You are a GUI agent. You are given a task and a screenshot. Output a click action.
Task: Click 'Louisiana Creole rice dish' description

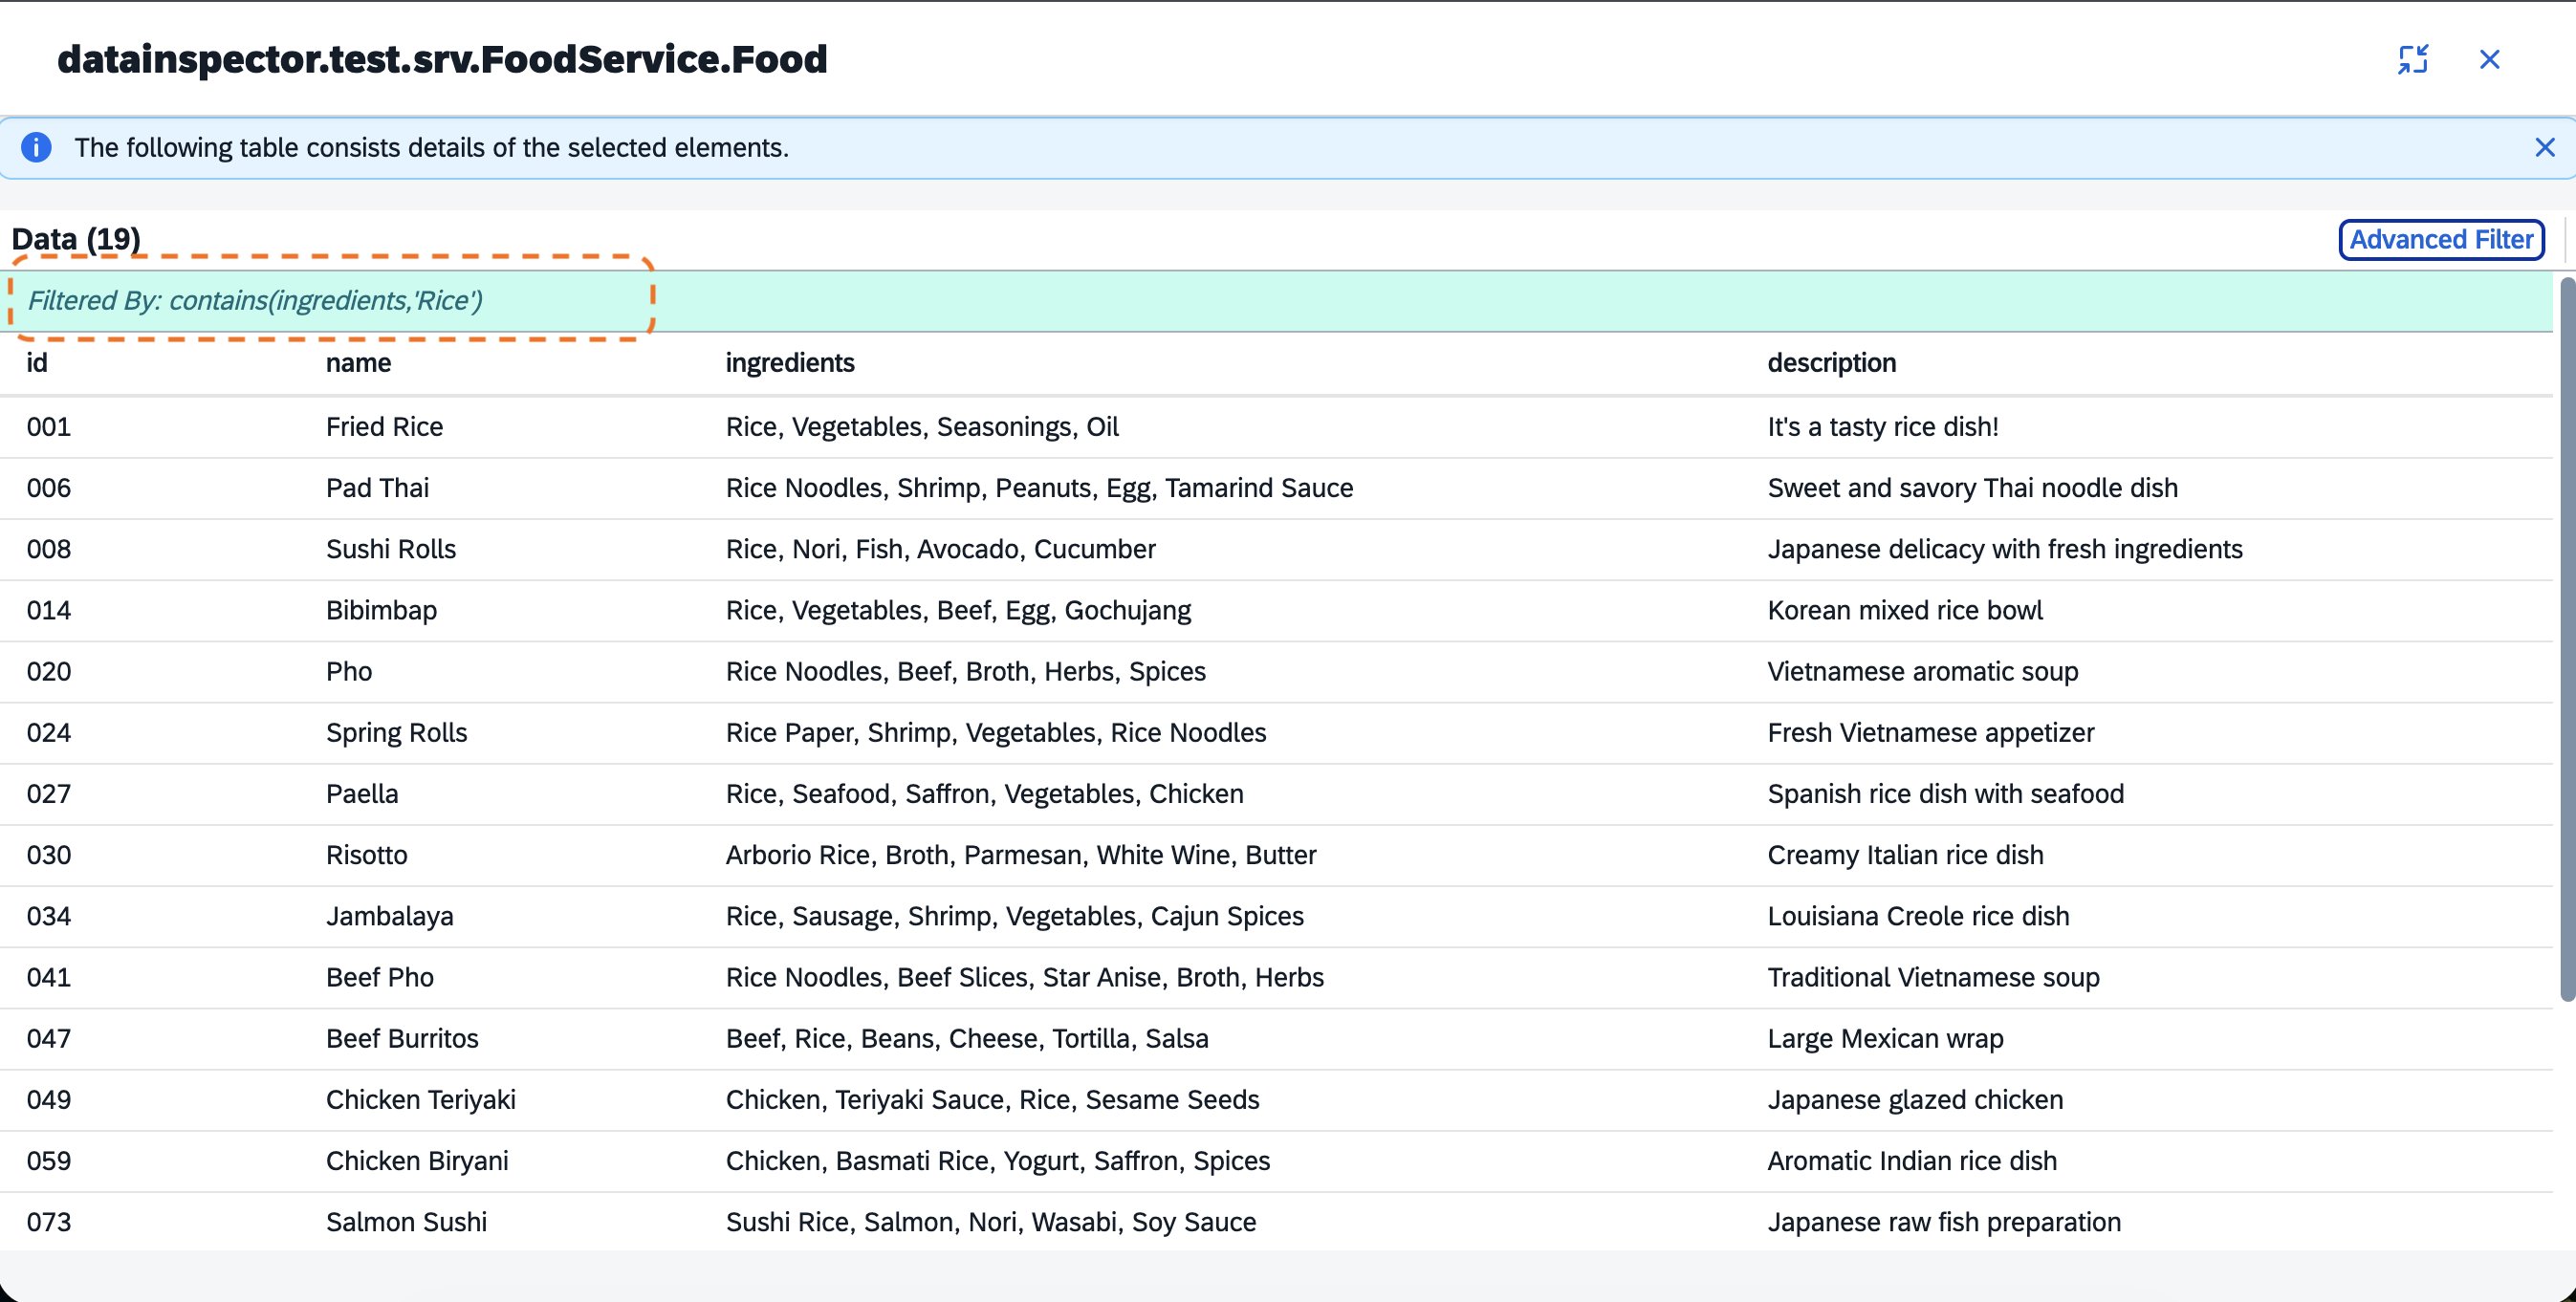coord(1917,916)
